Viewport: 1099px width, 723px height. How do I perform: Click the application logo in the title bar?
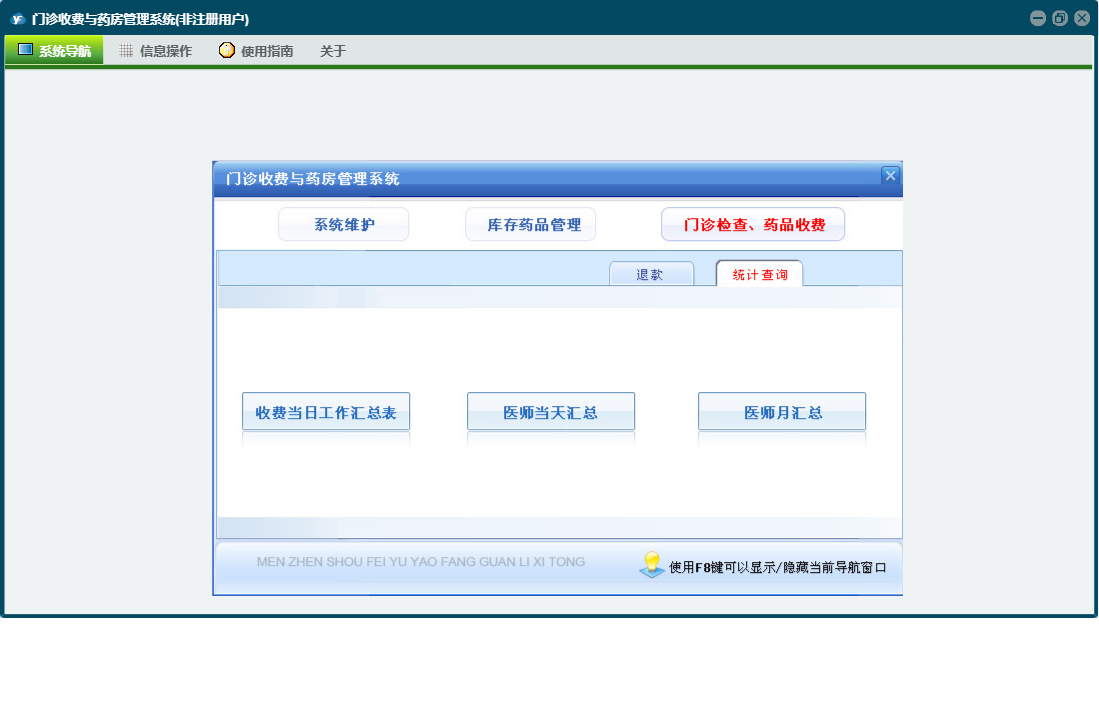point(17,18)
